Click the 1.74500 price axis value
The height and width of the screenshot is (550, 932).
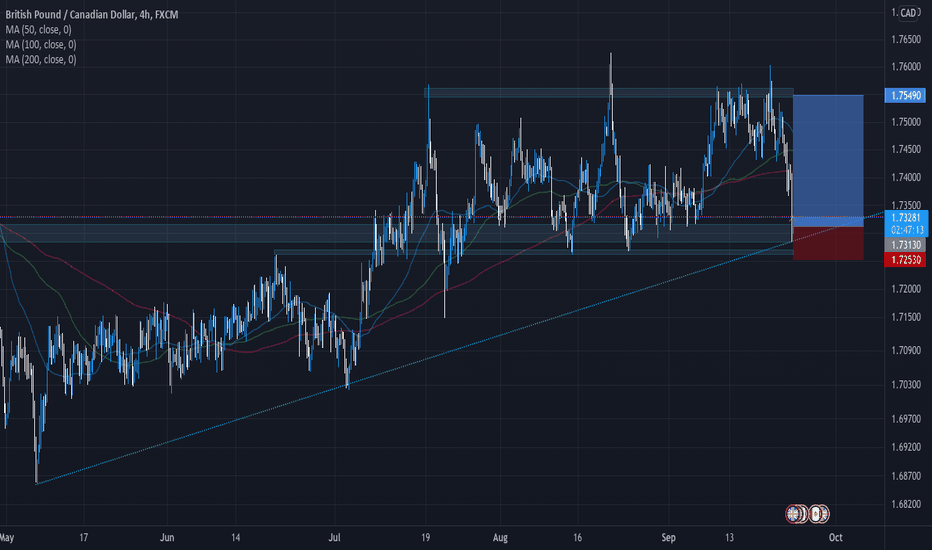[906, 149]
